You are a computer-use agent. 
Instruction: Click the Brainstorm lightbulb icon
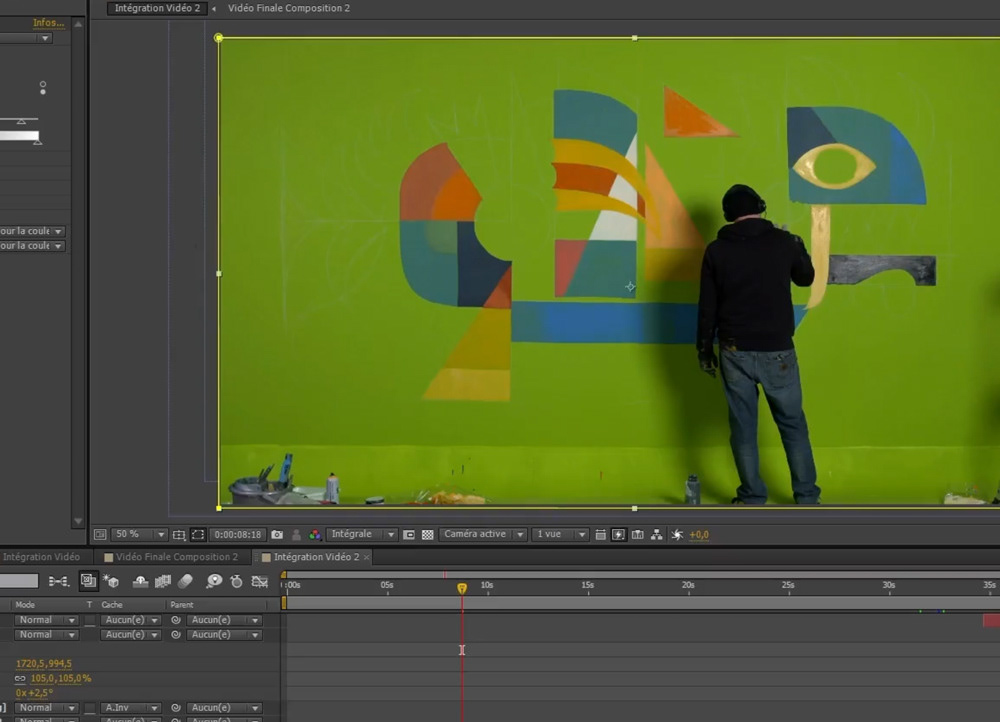point(213,581)
